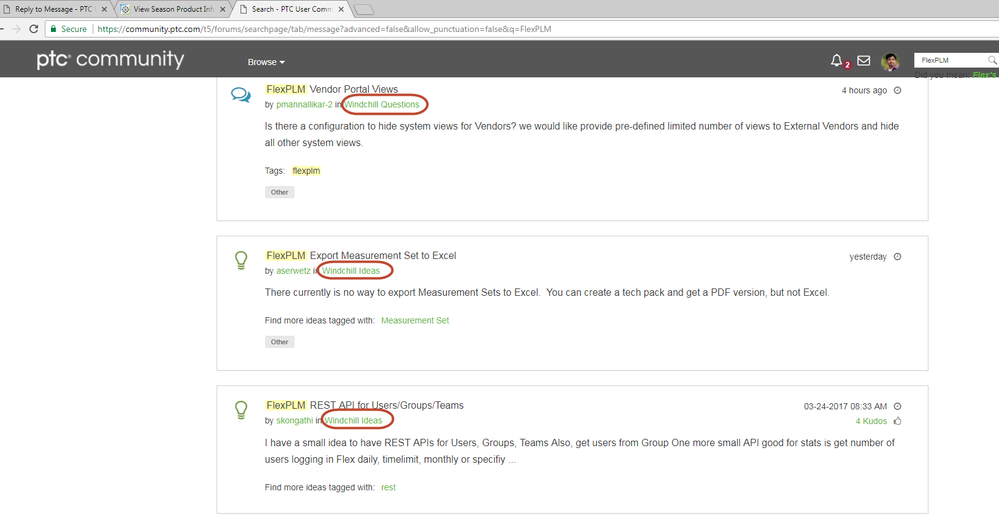
Task: Click the 03-24-2017 08:33 AM timestamp
Action: point(845,406)
